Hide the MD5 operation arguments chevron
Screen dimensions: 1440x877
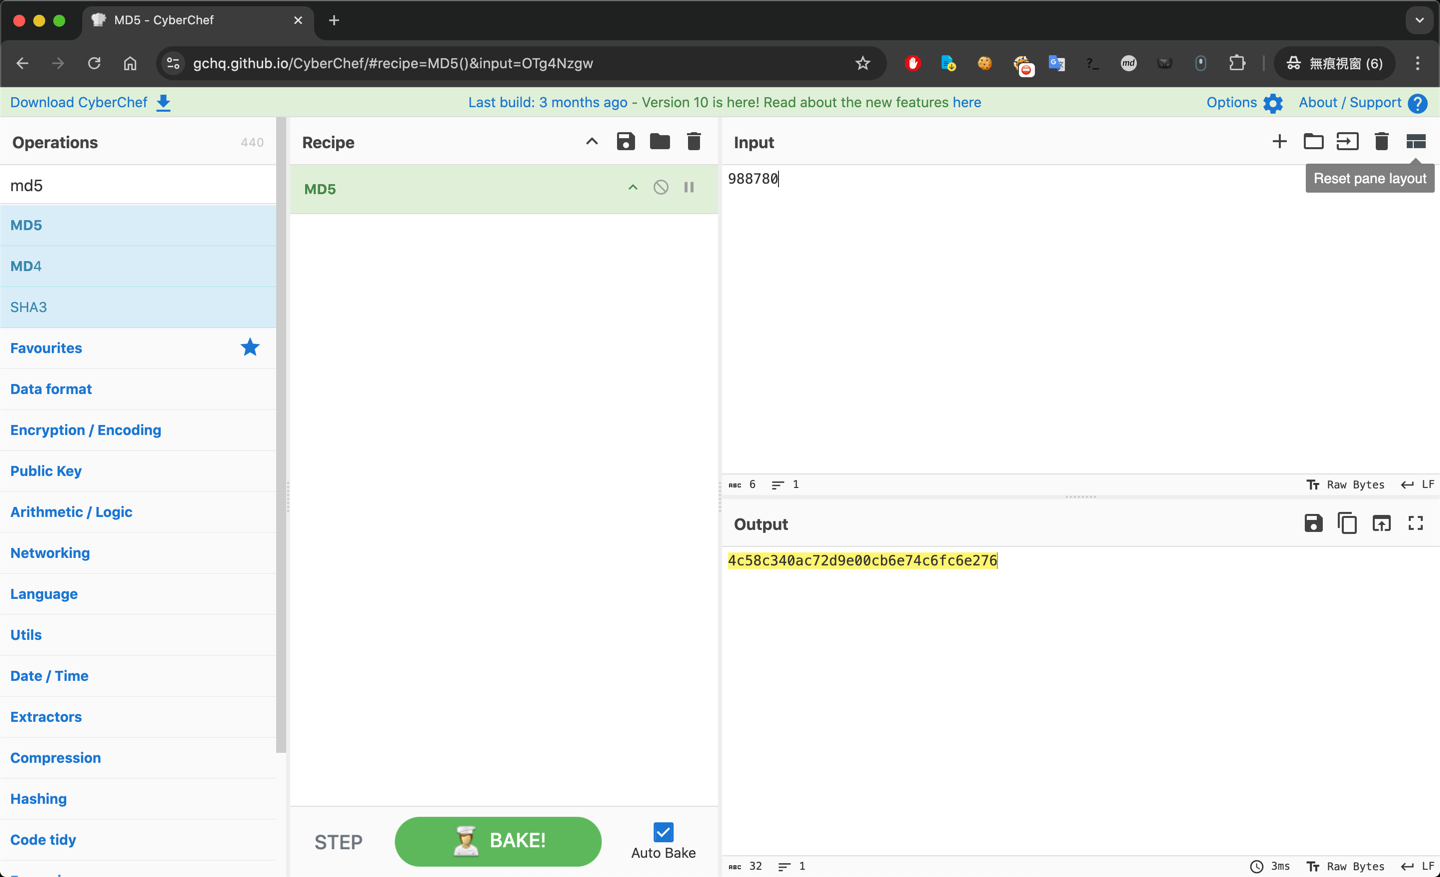click(x=633, y=188)
